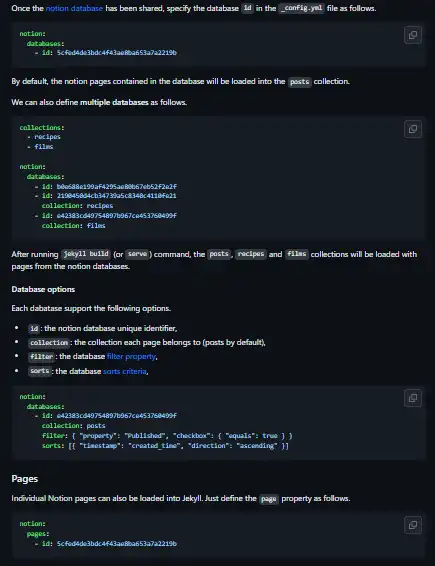Screen dimensions: 435x566
Task: Copy the collections recipes and films code block
Action: (413, 129)
